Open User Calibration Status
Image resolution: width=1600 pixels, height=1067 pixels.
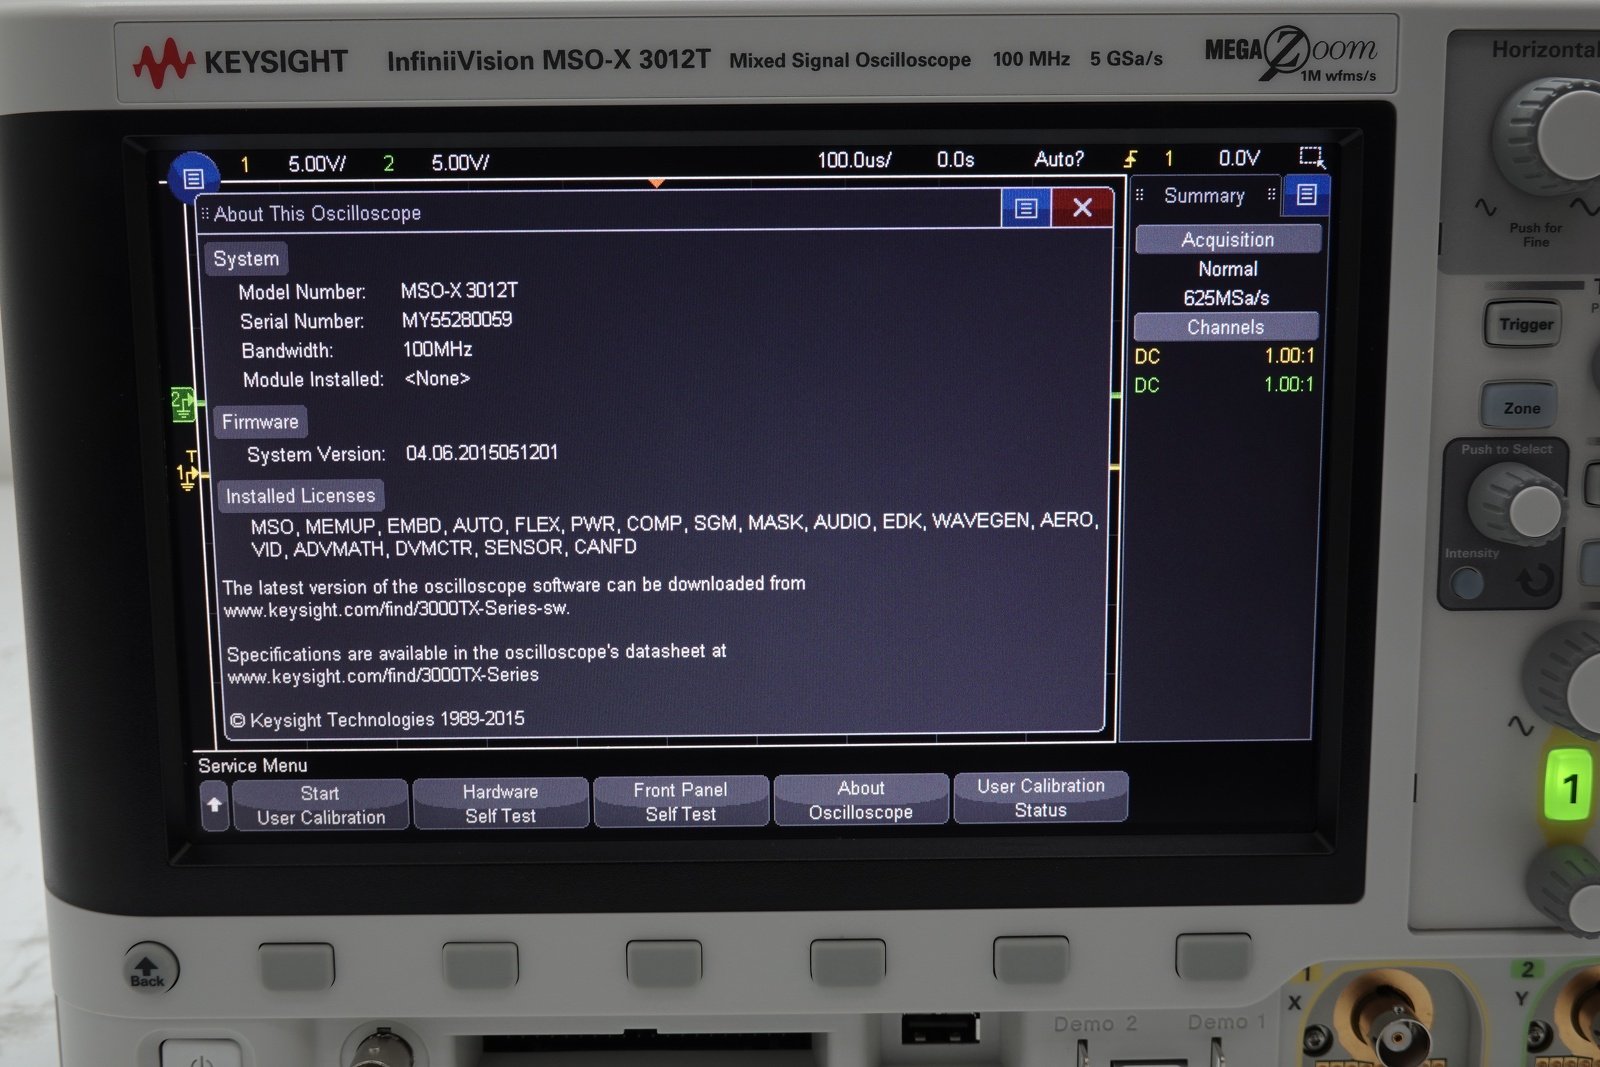pyautogui.click(x=1041, y=798)
